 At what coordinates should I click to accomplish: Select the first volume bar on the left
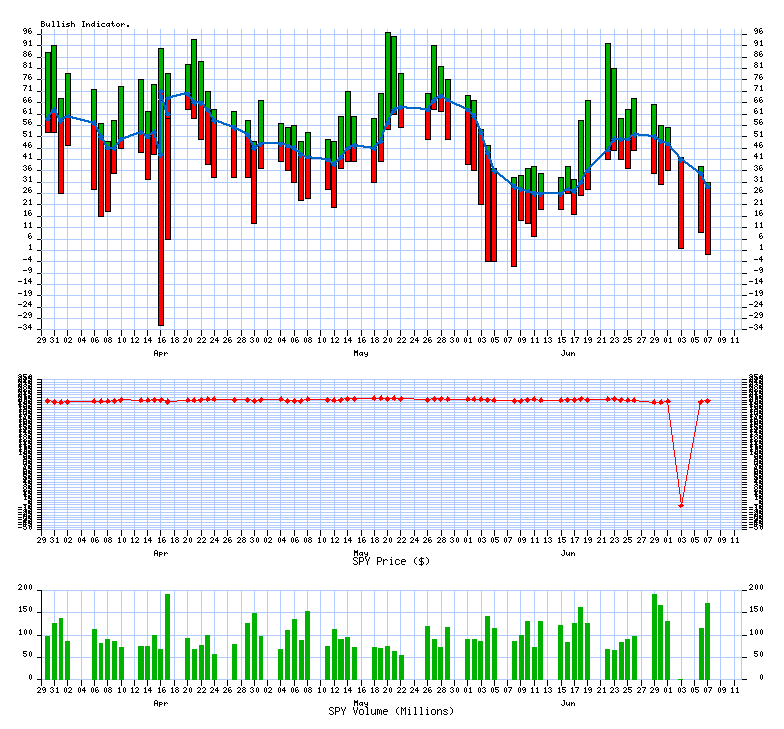pyautogui.click(x=47, y=656)
